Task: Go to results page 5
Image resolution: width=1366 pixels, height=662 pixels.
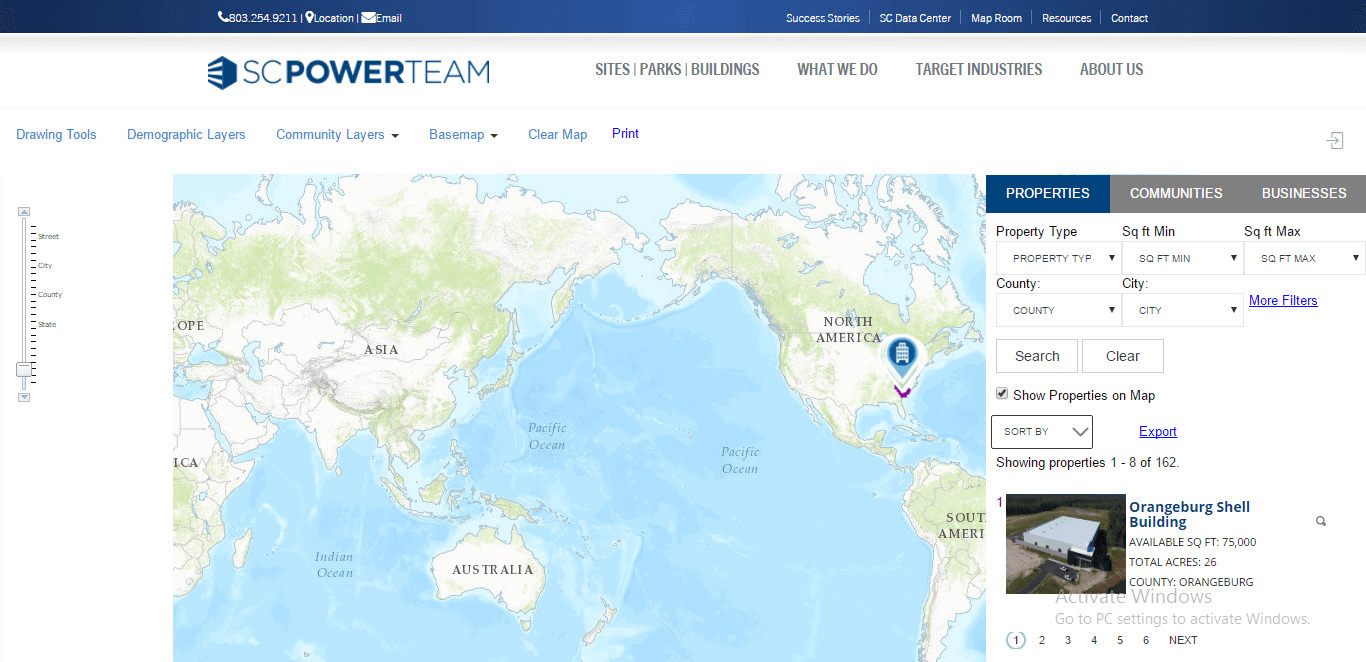Action: (1119, 640)
